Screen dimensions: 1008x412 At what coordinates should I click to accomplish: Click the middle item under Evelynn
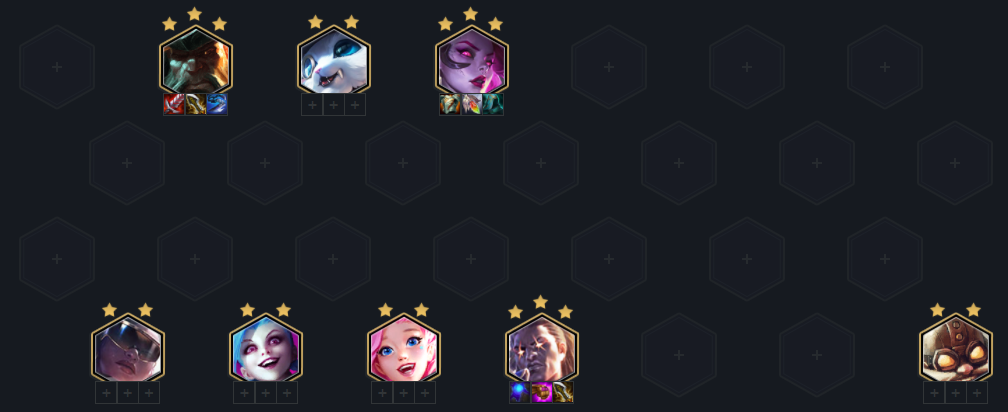471,104
